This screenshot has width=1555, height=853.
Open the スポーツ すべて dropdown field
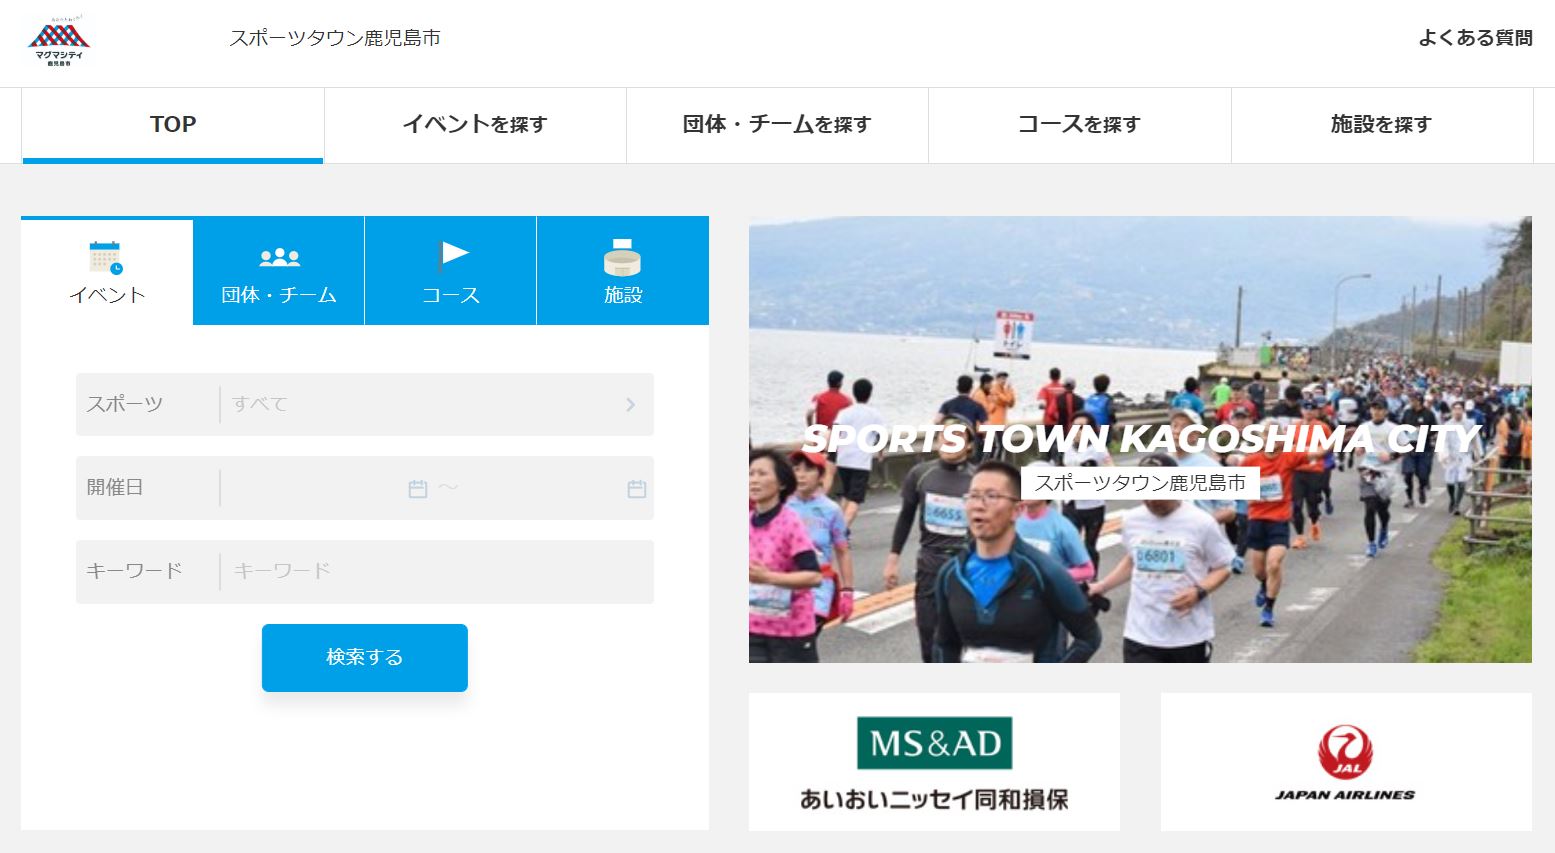click(420, 405)
